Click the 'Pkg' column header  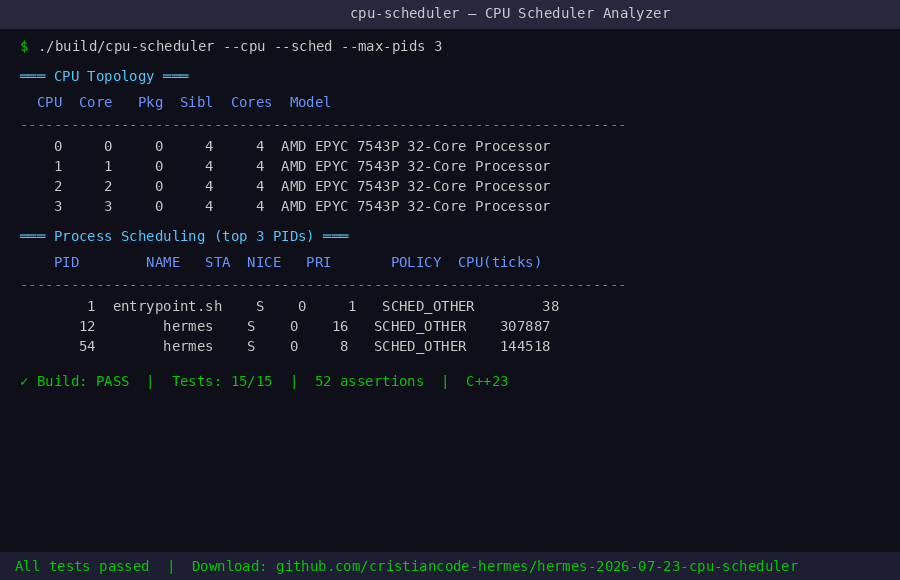pos(150,102)
